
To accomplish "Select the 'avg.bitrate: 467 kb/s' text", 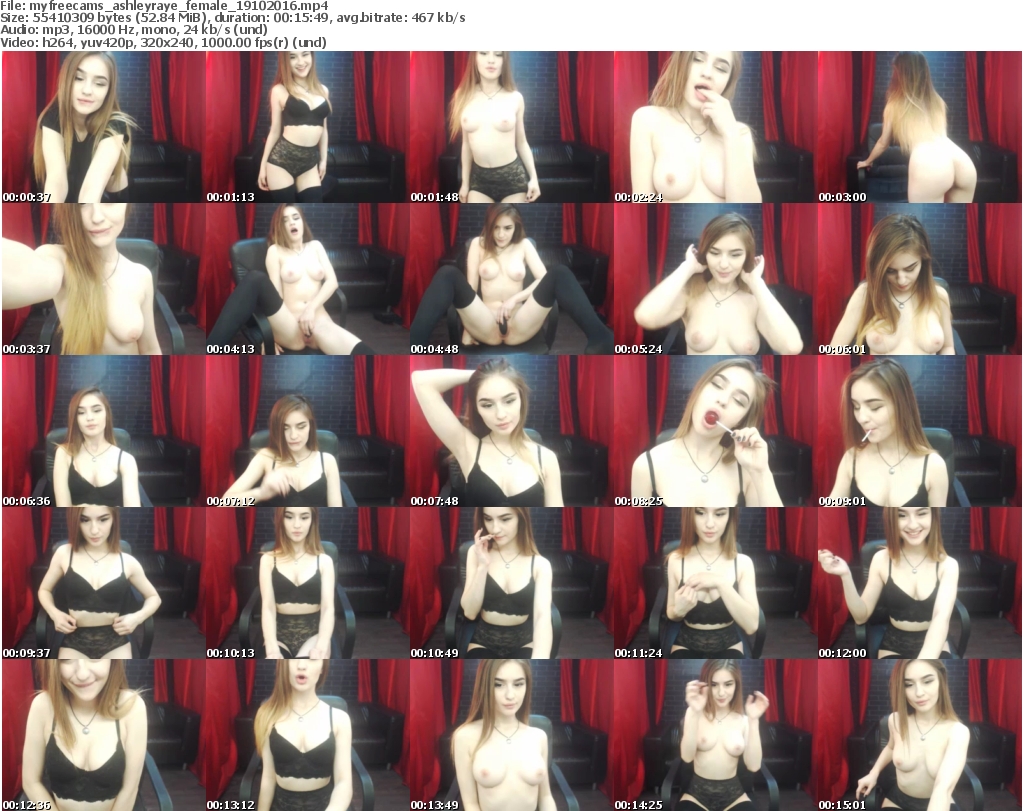I will pos(401,18).
